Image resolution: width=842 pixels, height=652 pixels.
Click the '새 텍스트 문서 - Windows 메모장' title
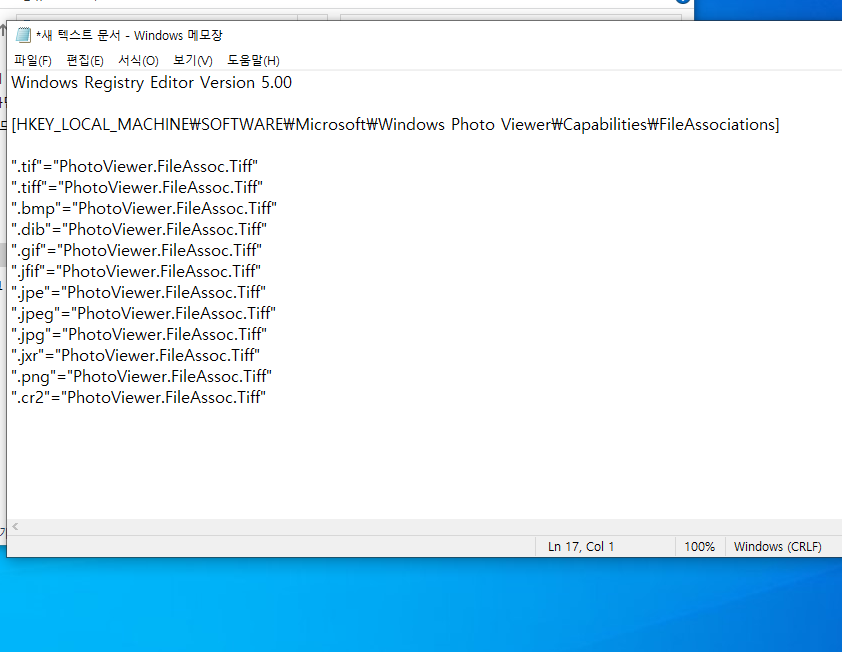(x=129, y=35)
